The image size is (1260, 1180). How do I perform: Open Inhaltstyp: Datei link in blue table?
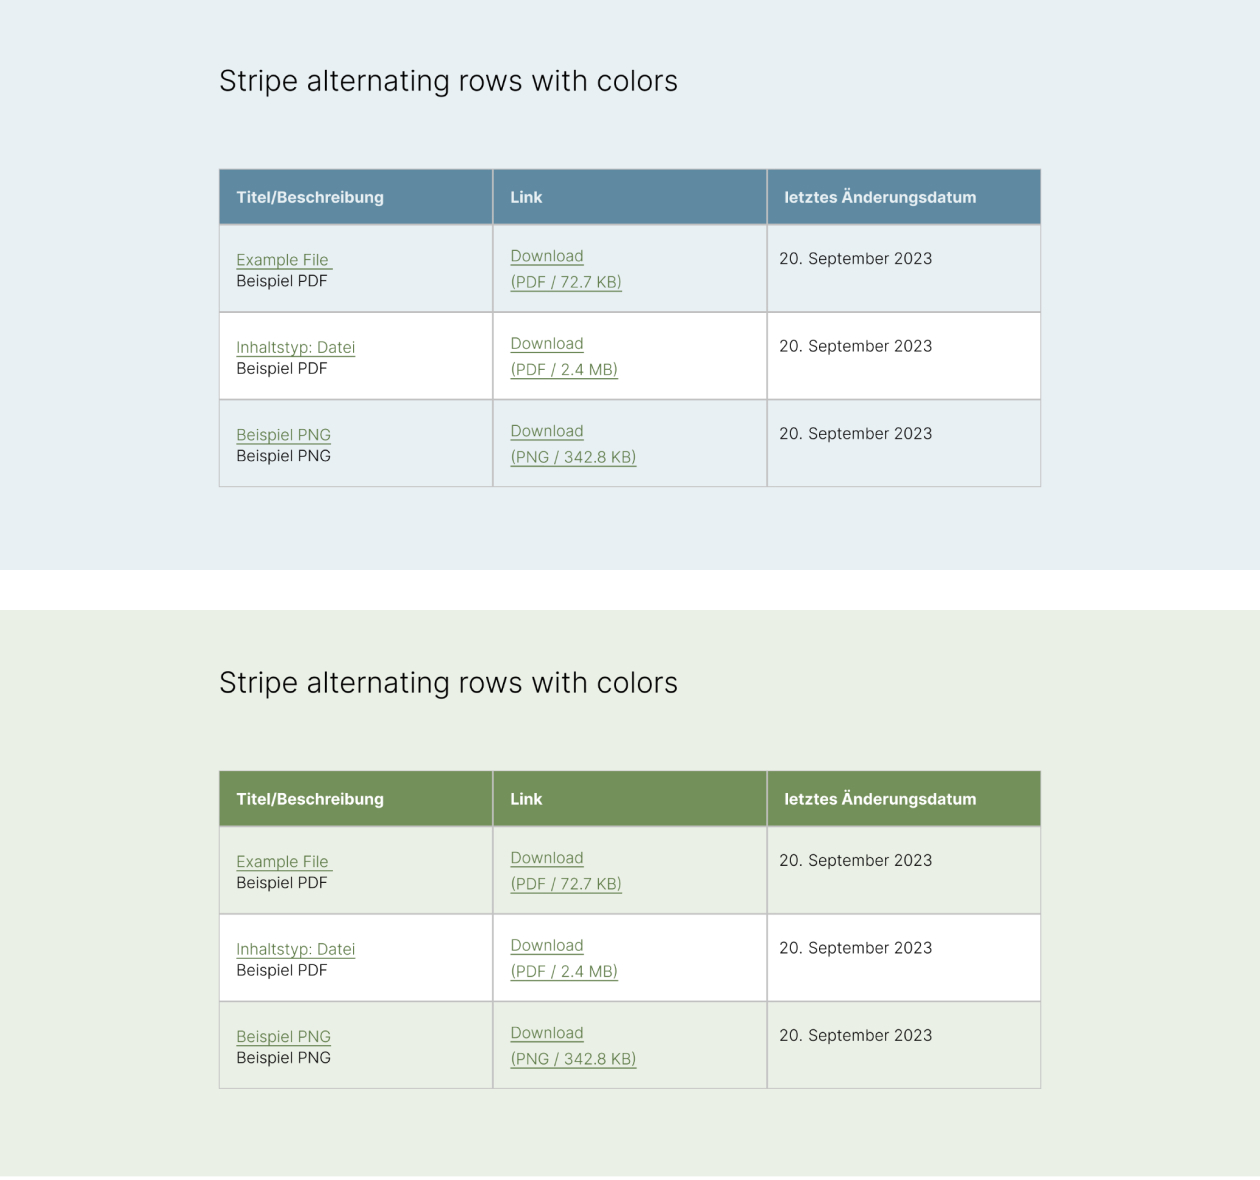tap(295, 347)
